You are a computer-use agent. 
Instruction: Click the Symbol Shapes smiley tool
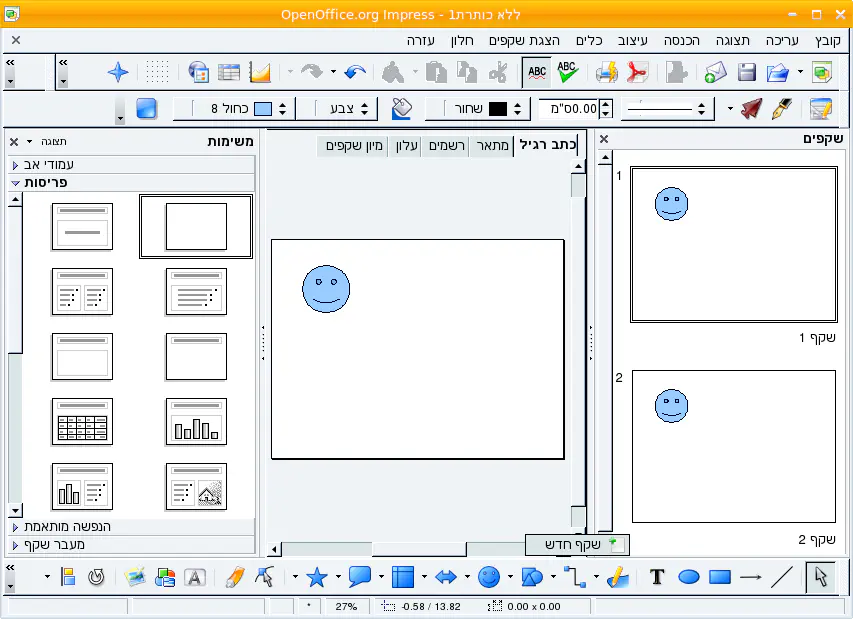point(489,577)
